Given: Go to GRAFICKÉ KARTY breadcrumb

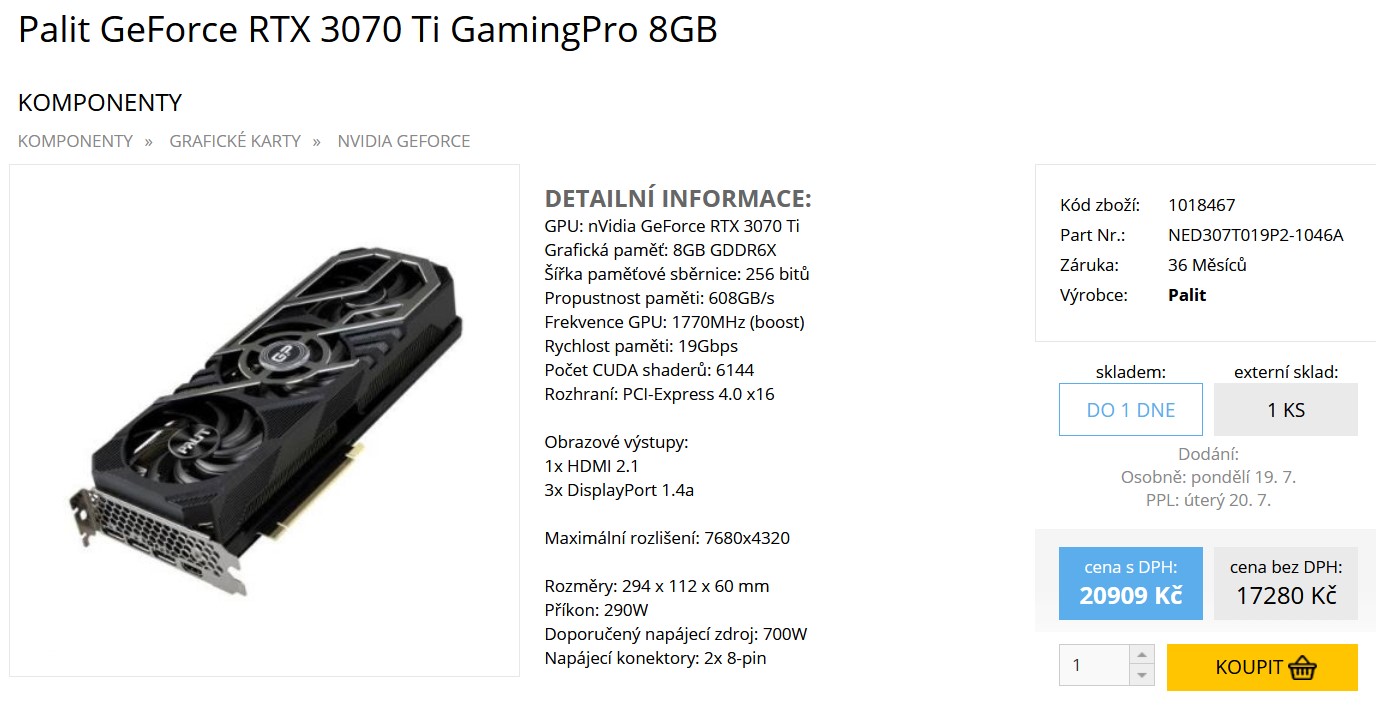Looking at the screenshot, I should (x=235, y=141).
